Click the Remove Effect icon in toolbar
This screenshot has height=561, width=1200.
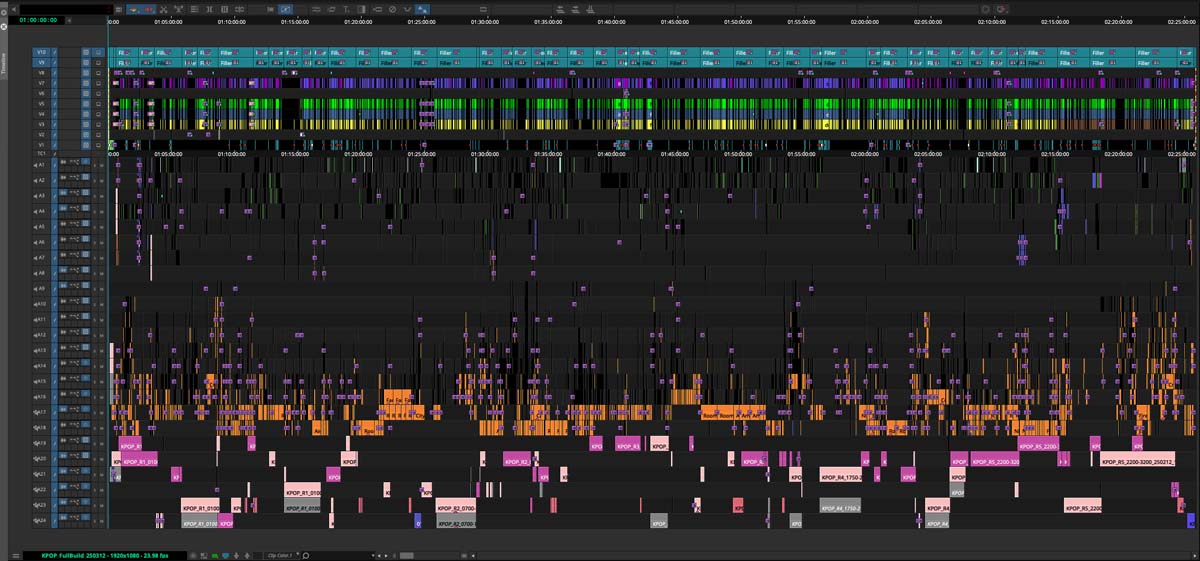click(392, 9)
